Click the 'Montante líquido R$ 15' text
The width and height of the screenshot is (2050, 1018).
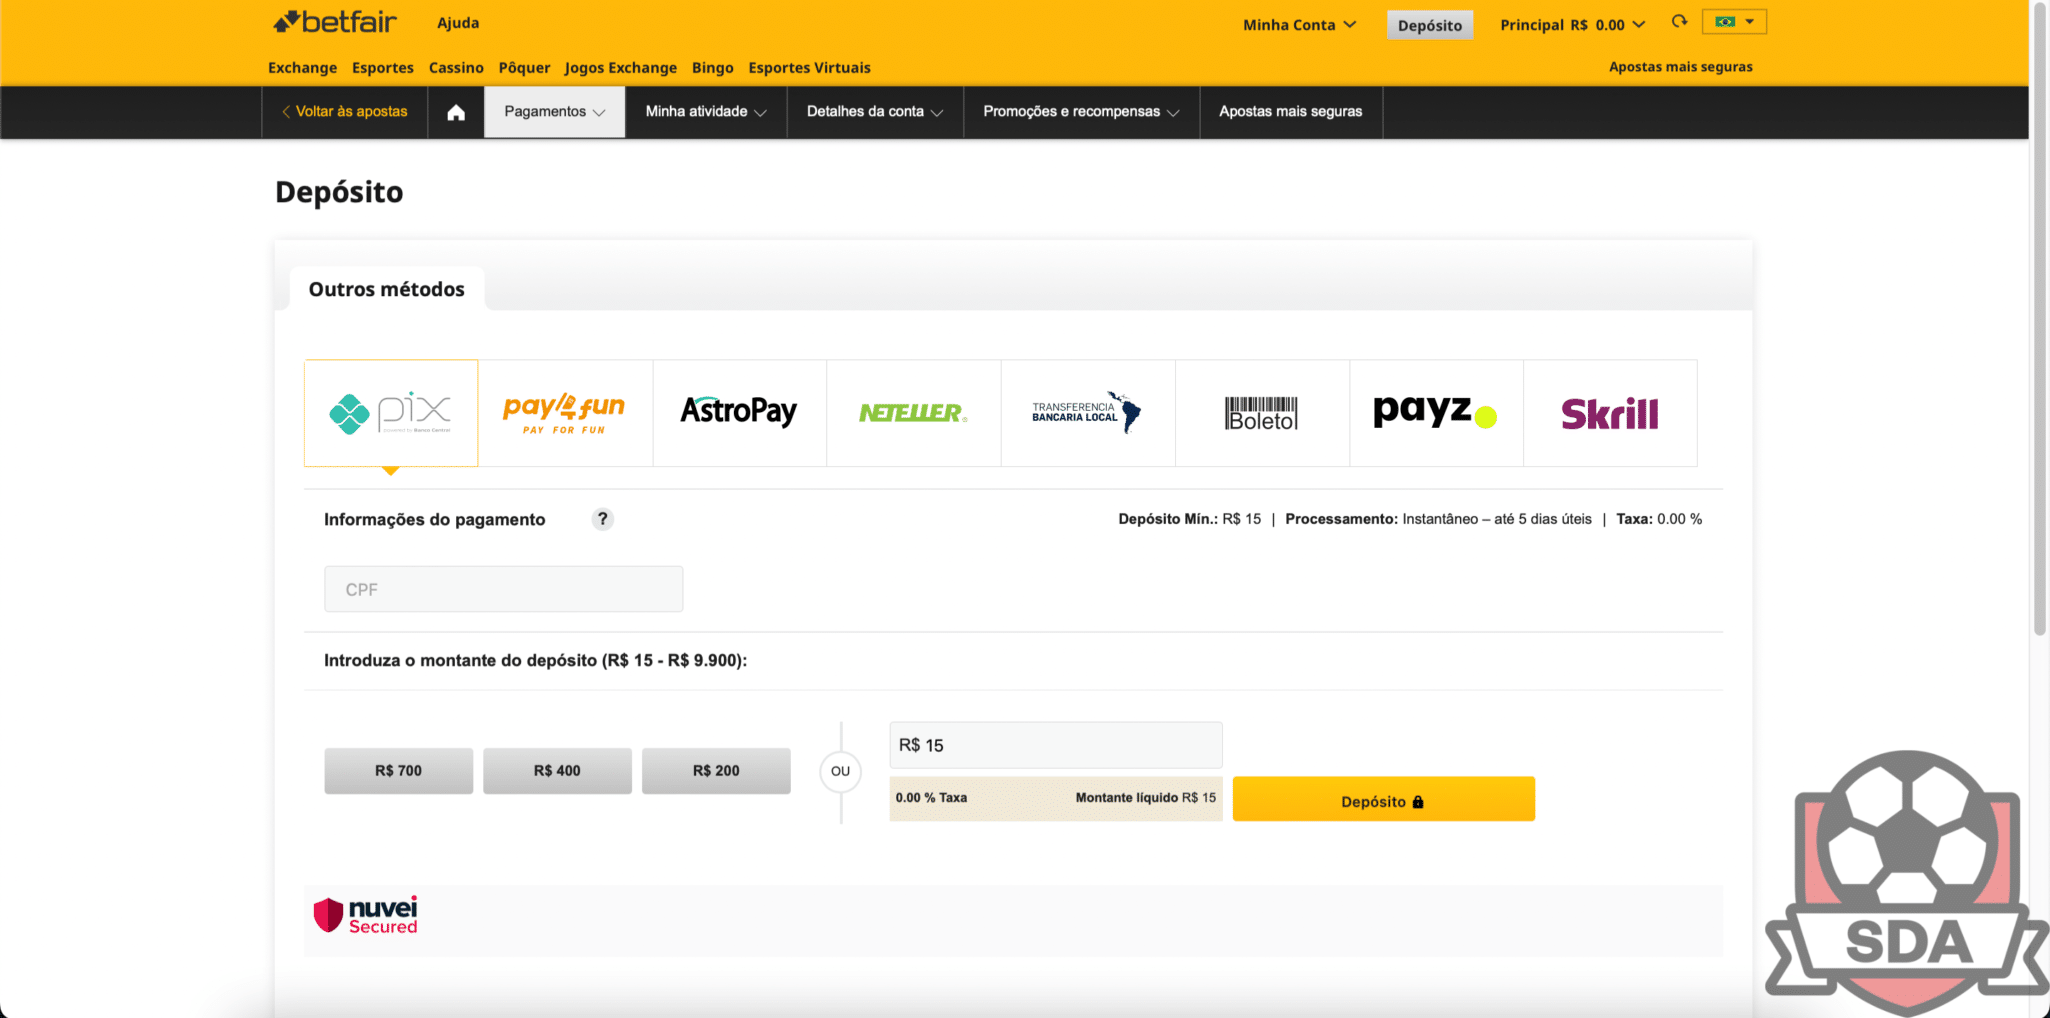tap(1145, 798)
